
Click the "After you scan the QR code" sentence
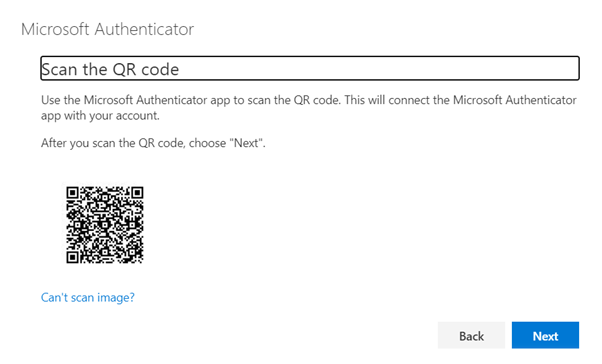(153, 143)
